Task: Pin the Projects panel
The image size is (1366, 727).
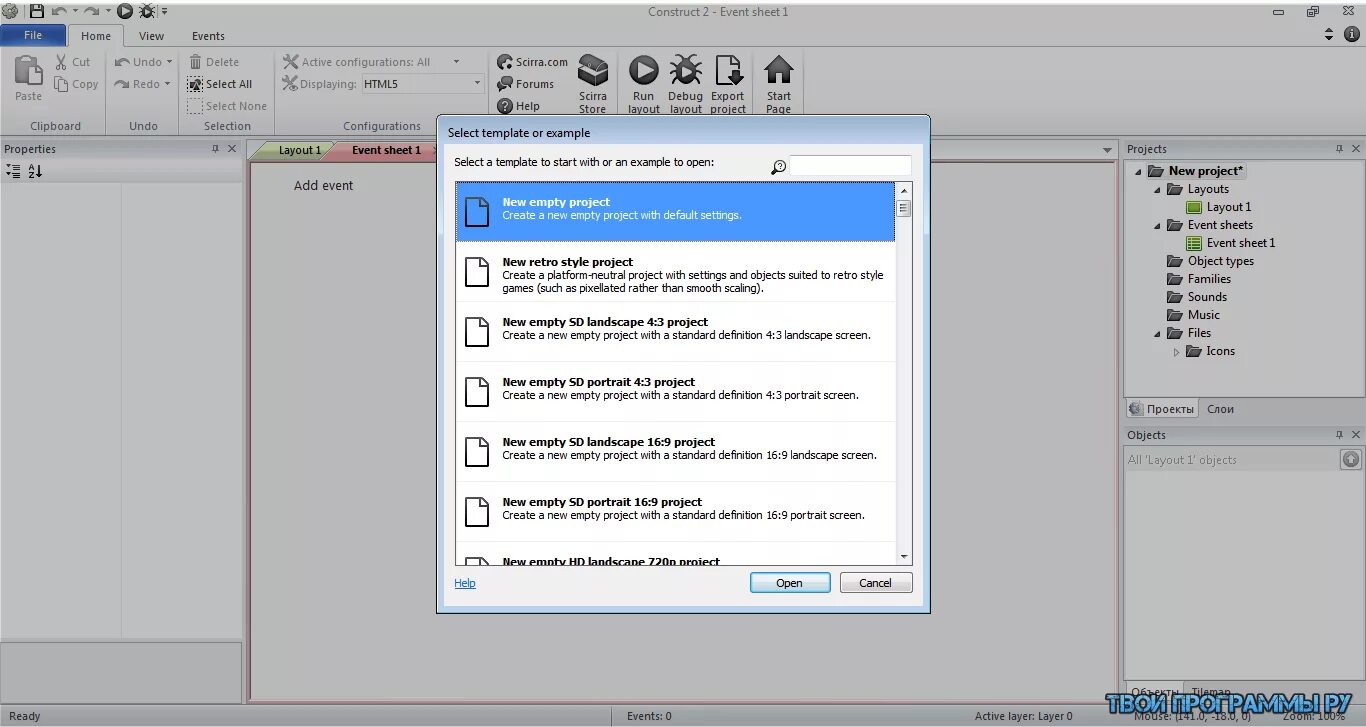Action: coord(1339,149)
